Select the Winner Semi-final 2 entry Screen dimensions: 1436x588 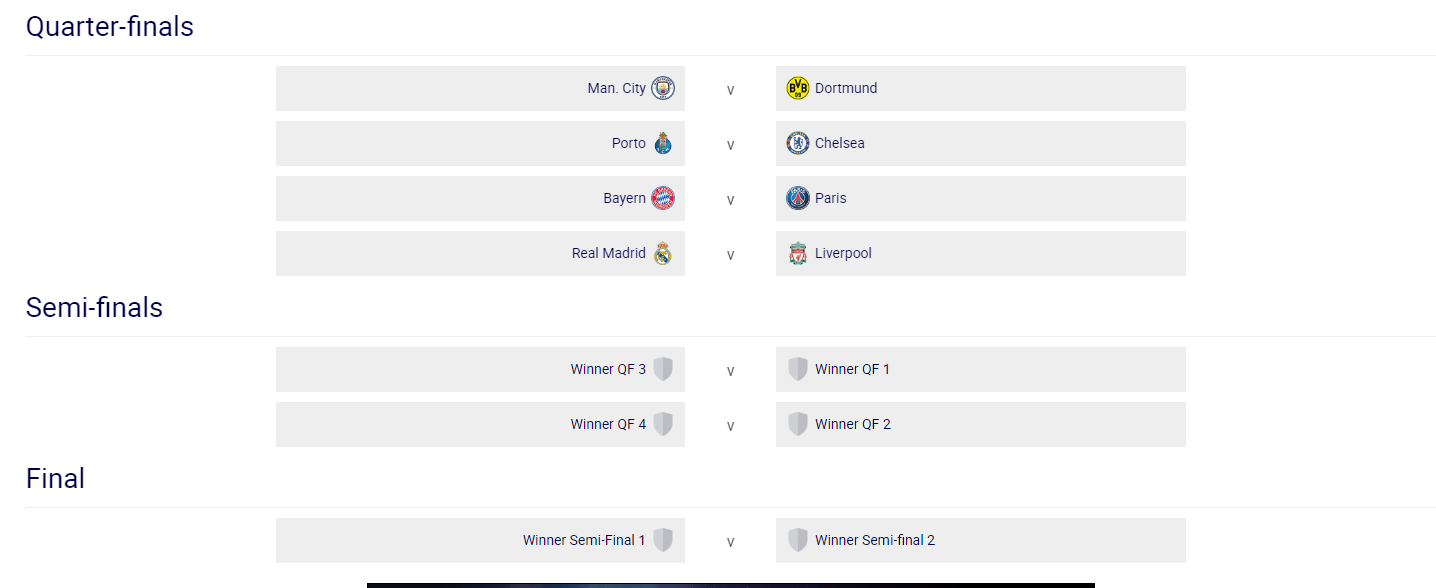[x=875, y=540]
